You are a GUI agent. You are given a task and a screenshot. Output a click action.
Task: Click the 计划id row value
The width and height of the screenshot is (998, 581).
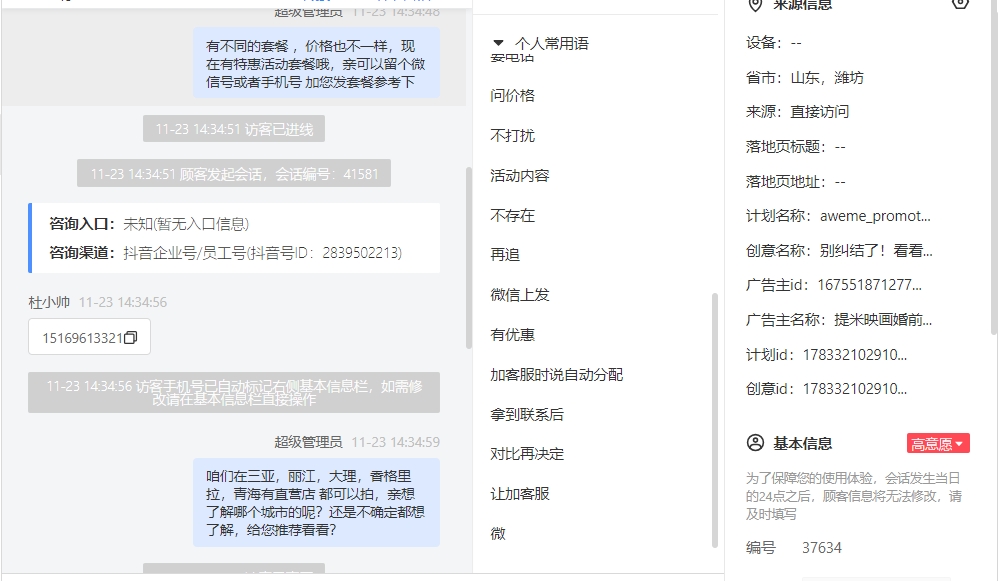855,354
